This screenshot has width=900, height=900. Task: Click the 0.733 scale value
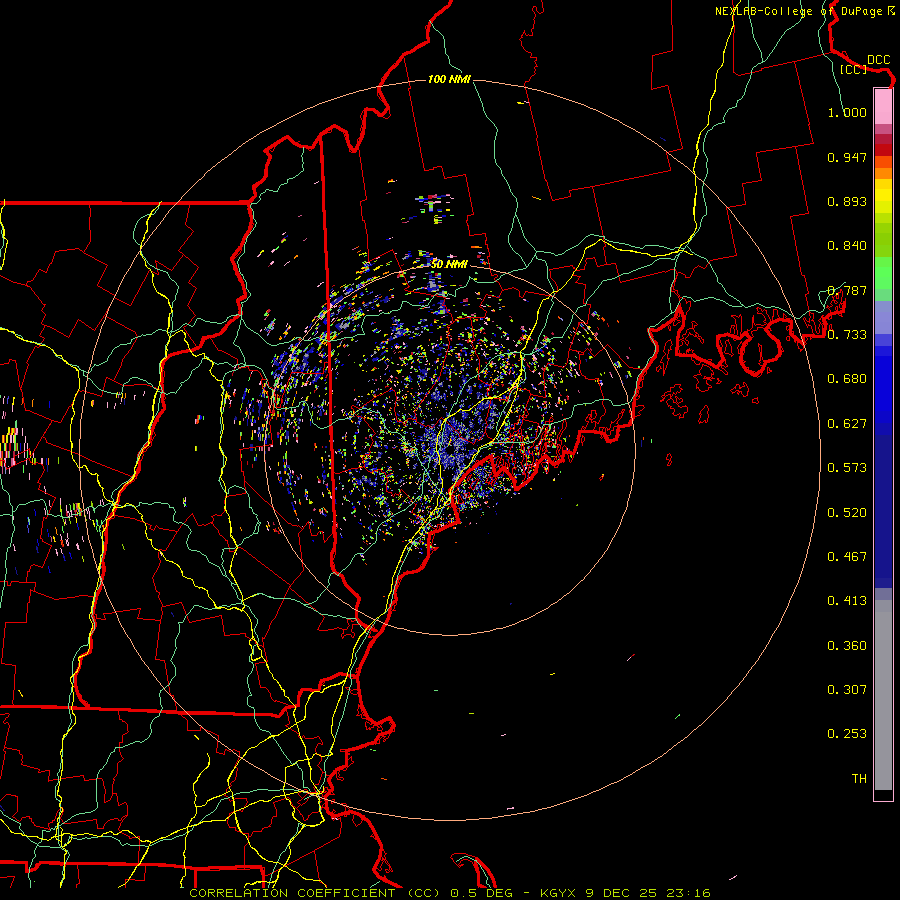pos(847,335)
